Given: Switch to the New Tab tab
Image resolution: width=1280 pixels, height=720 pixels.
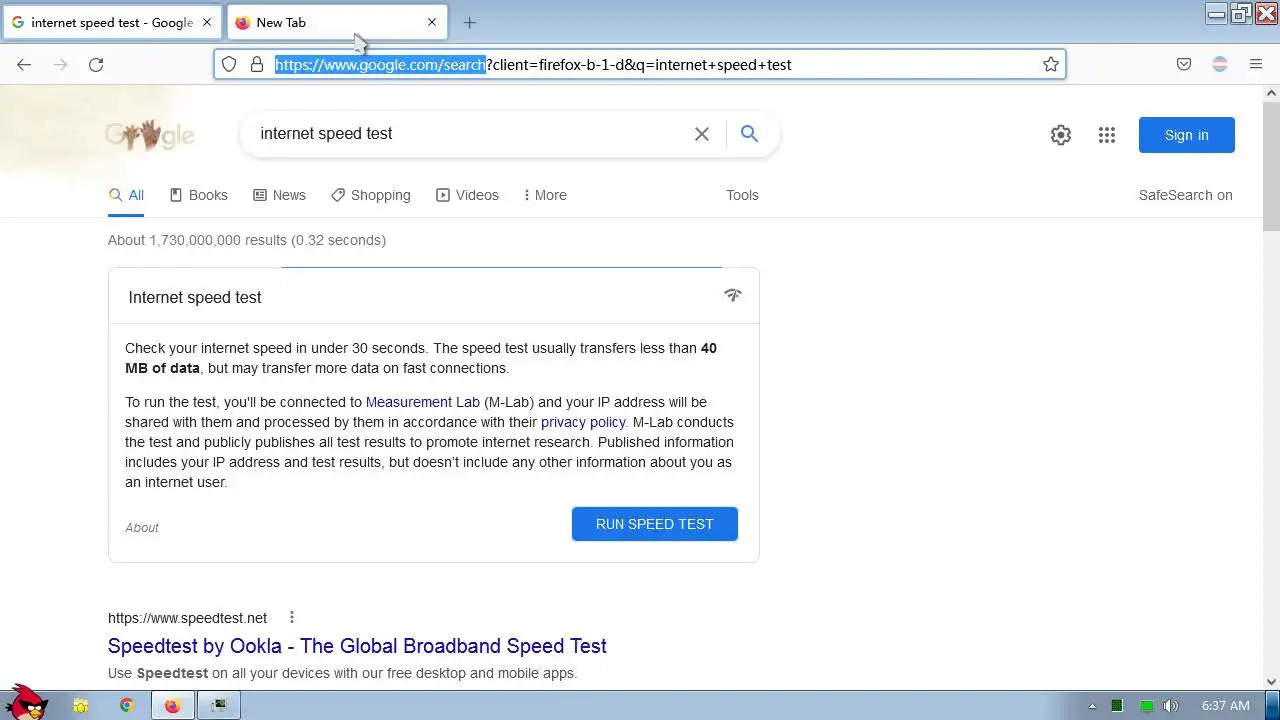Looking at the screenshot, I should (x=337, y=22).
